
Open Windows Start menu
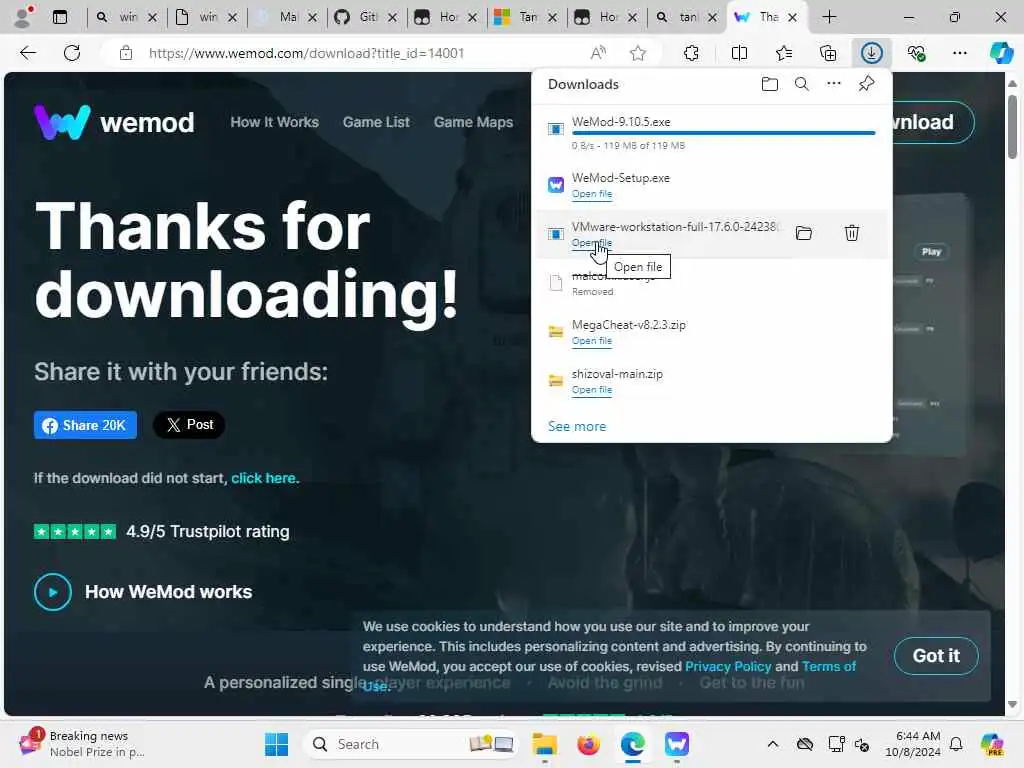click(x=276, y=744)
